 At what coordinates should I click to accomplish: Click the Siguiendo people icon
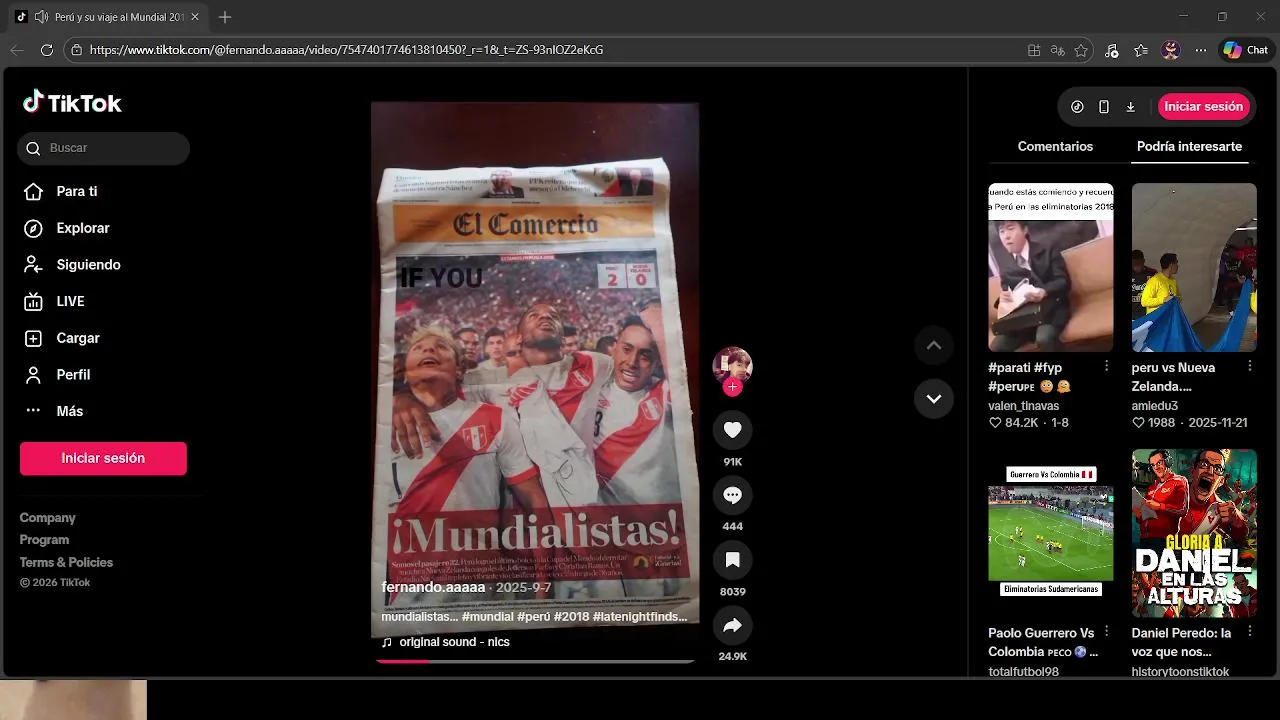click(x=33, y=264)
